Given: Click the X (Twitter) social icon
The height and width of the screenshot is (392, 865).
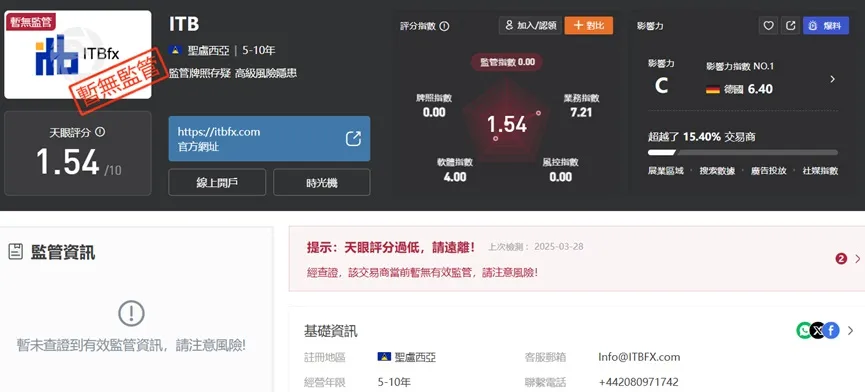Looking at the screenshot, I should [818, 330].
